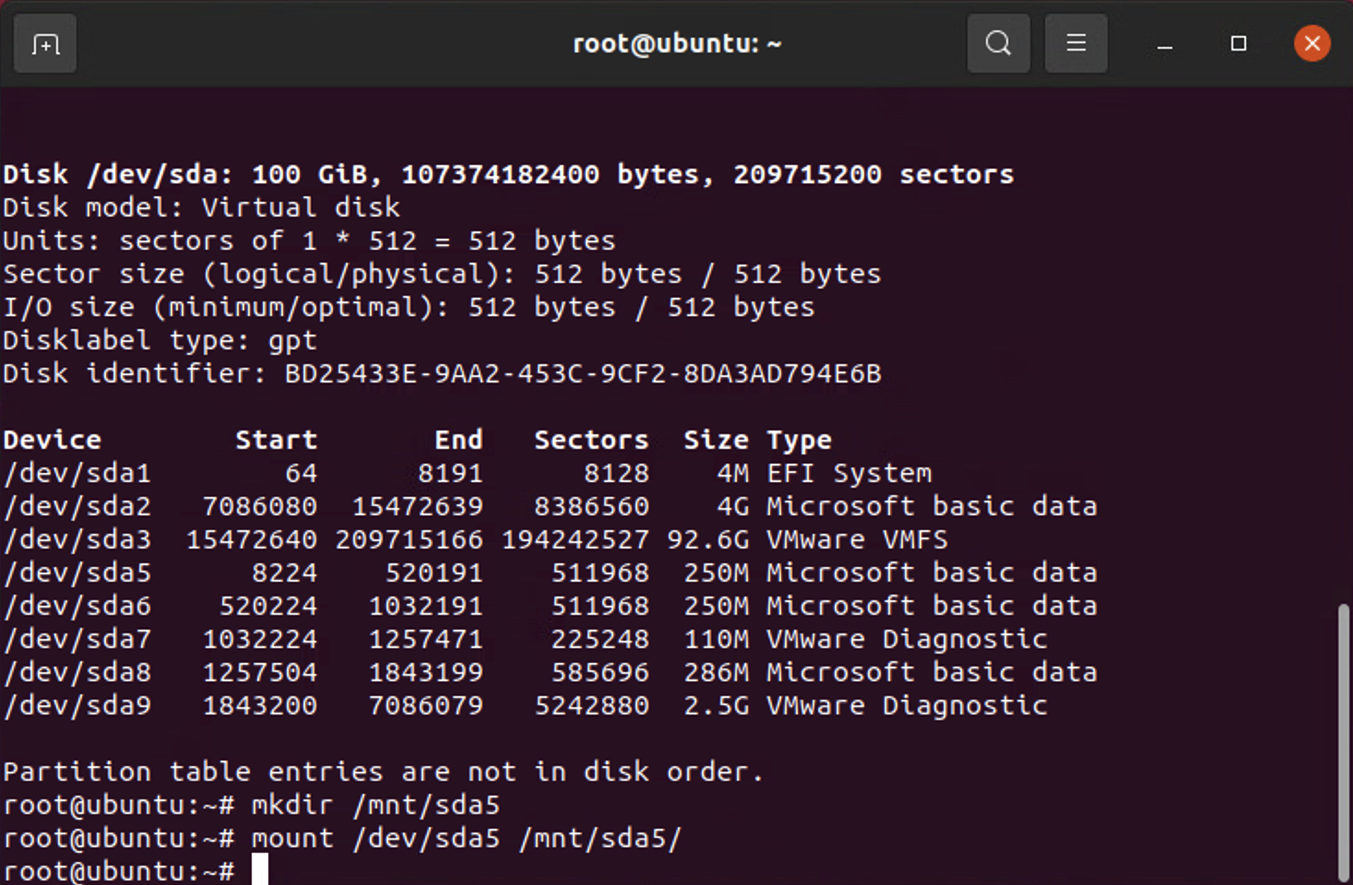The height and width of the screenshot is (885, 1353).
Task: Click /dev/sda7 in the device list
Action: click(77, 639)
